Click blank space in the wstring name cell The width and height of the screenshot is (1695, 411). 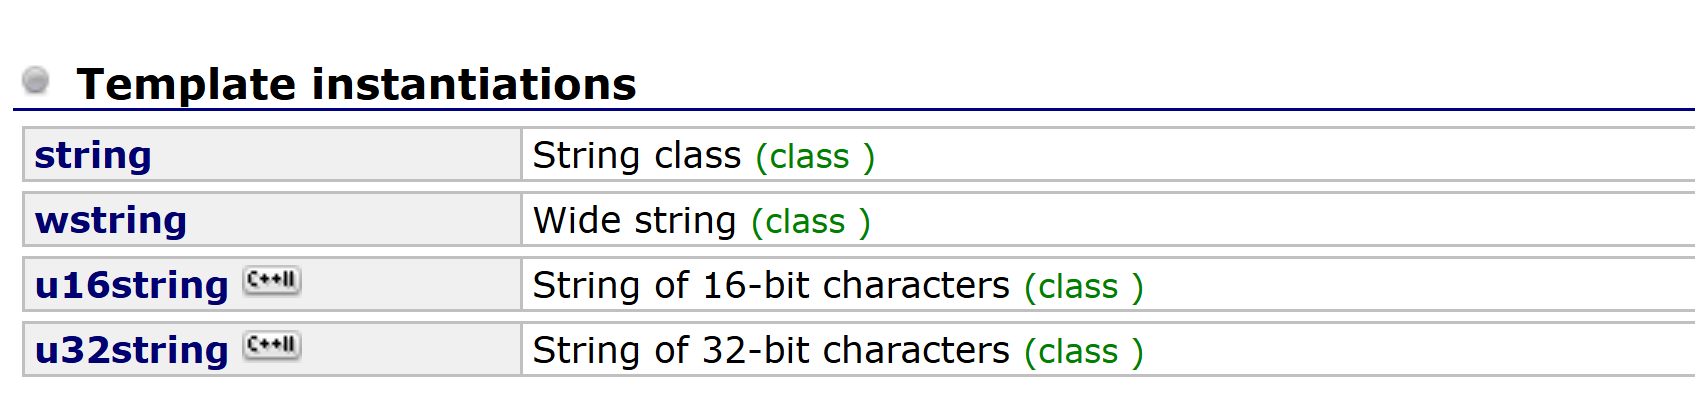350,220
